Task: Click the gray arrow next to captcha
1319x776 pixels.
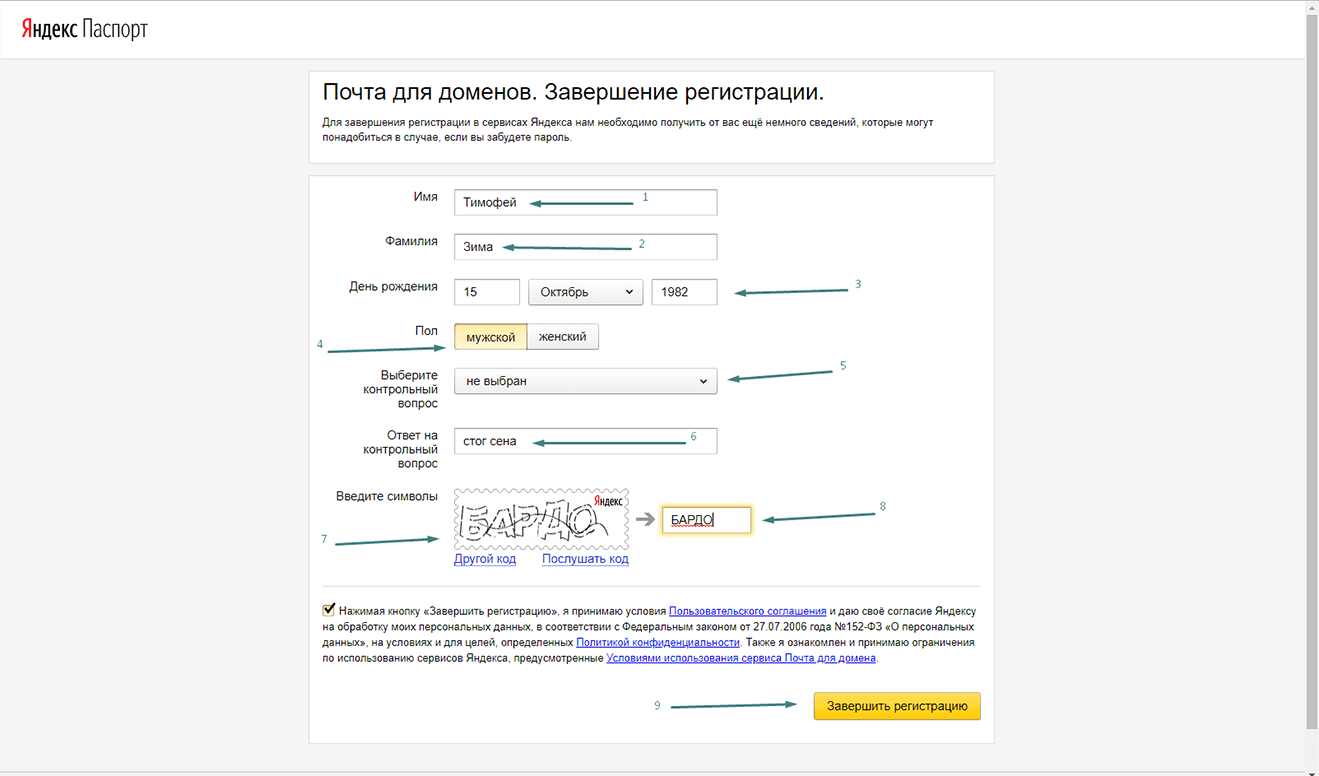Action: (645, 519)
